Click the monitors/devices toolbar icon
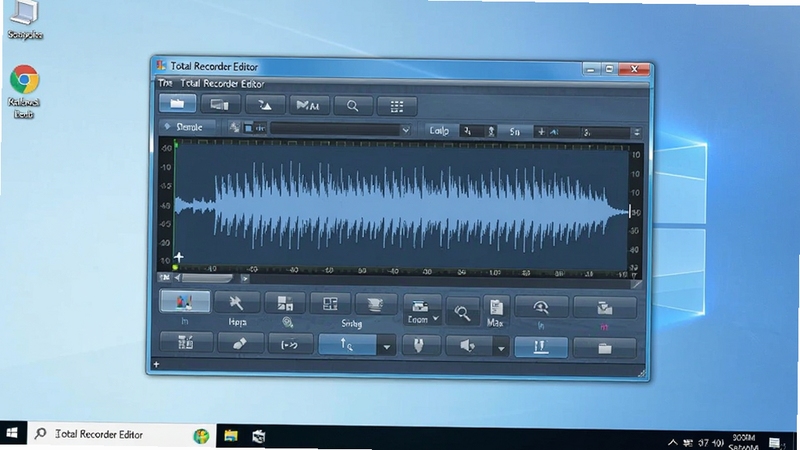800x450 pixels. click(220, 105)
